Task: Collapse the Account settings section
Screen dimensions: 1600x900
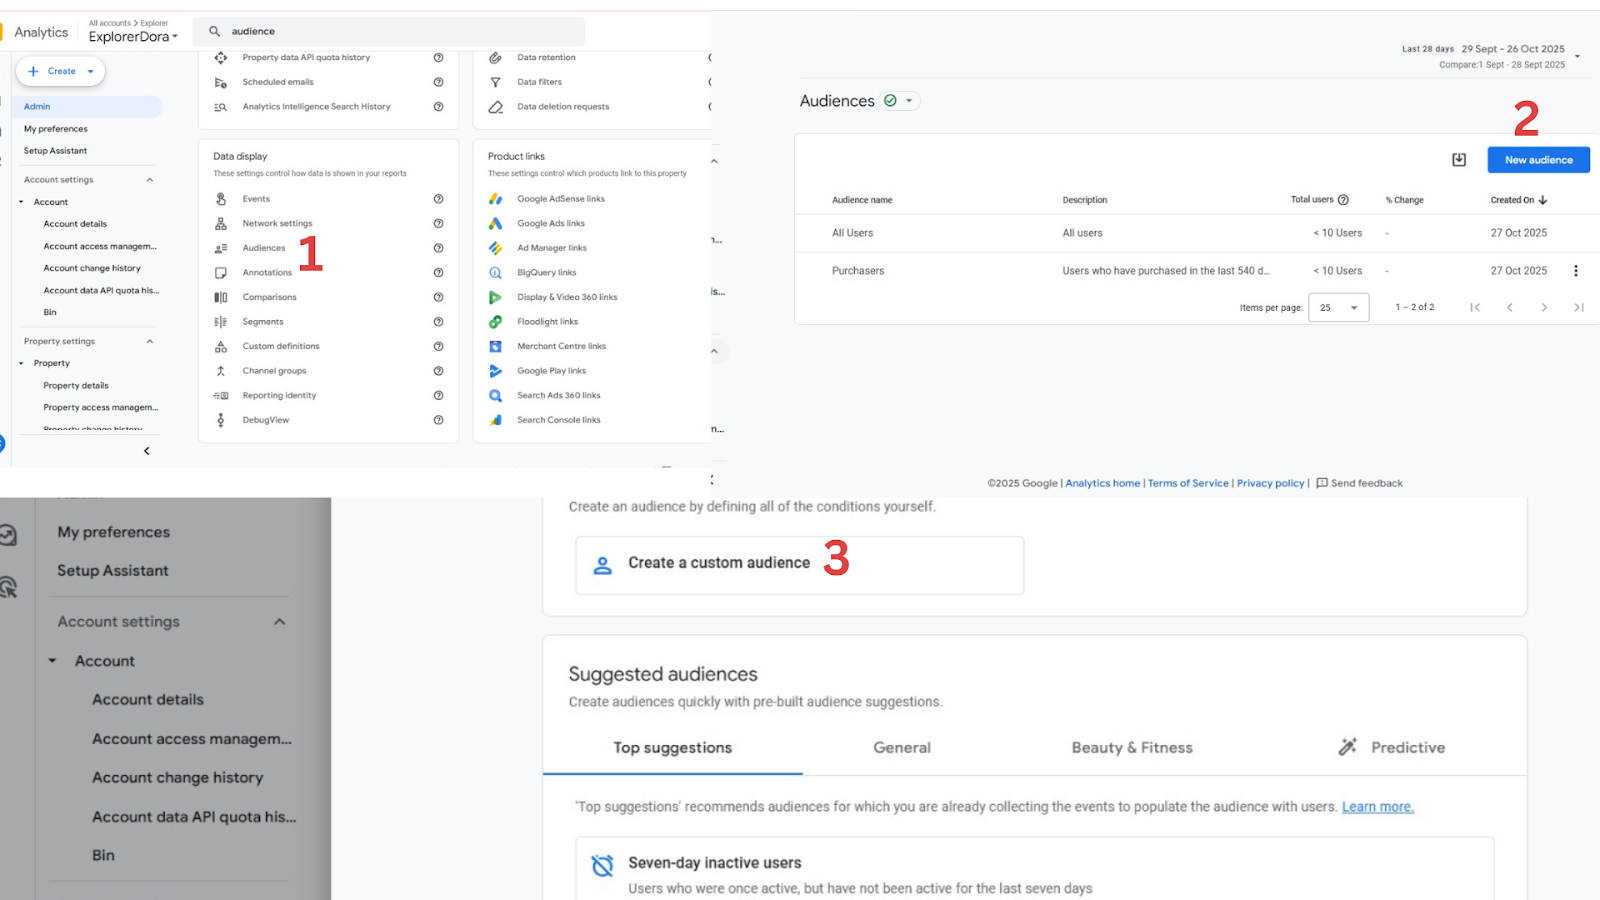Action: point(150,180)
